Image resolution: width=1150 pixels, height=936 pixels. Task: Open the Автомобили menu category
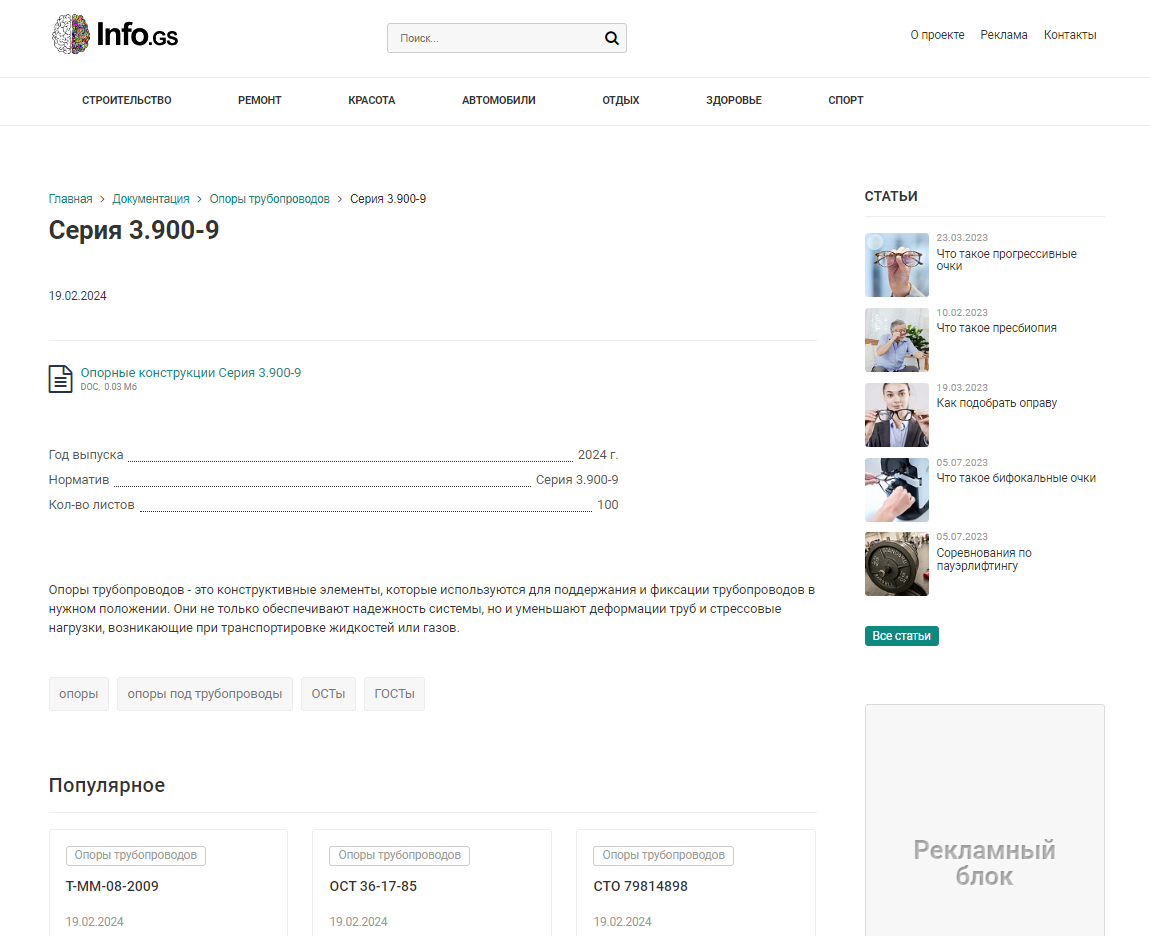pyautogui.click(x=498, y=100)
